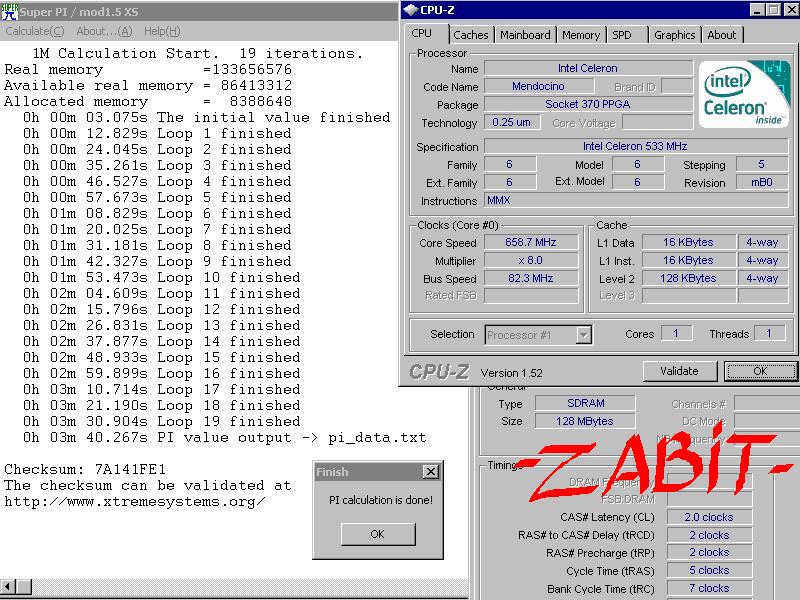Click OK in the Finish dialog
Image resolution: width=800 pixels, height=600 pixels.
pos(378,534)
